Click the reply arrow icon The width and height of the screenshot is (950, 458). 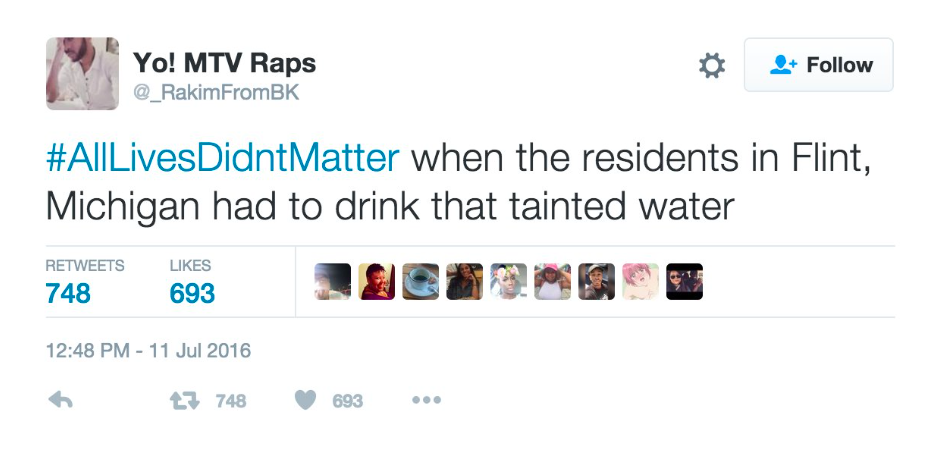[x=60, y=400]
